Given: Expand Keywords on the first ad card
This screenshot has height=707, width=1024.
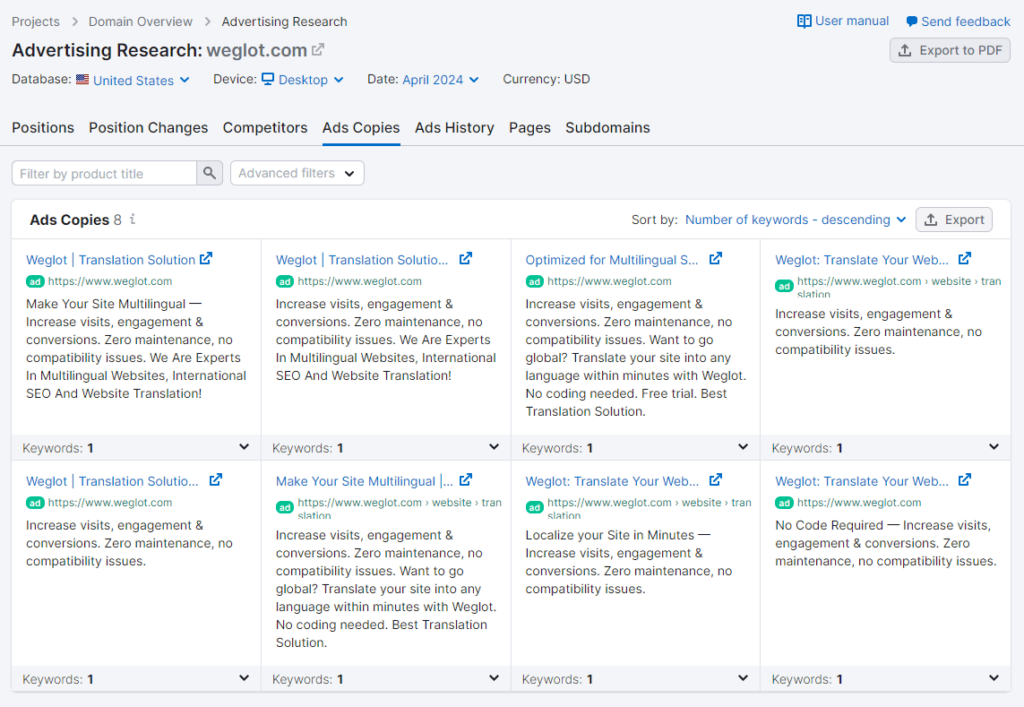Looking at the screenshot, I should click(244, 447).
